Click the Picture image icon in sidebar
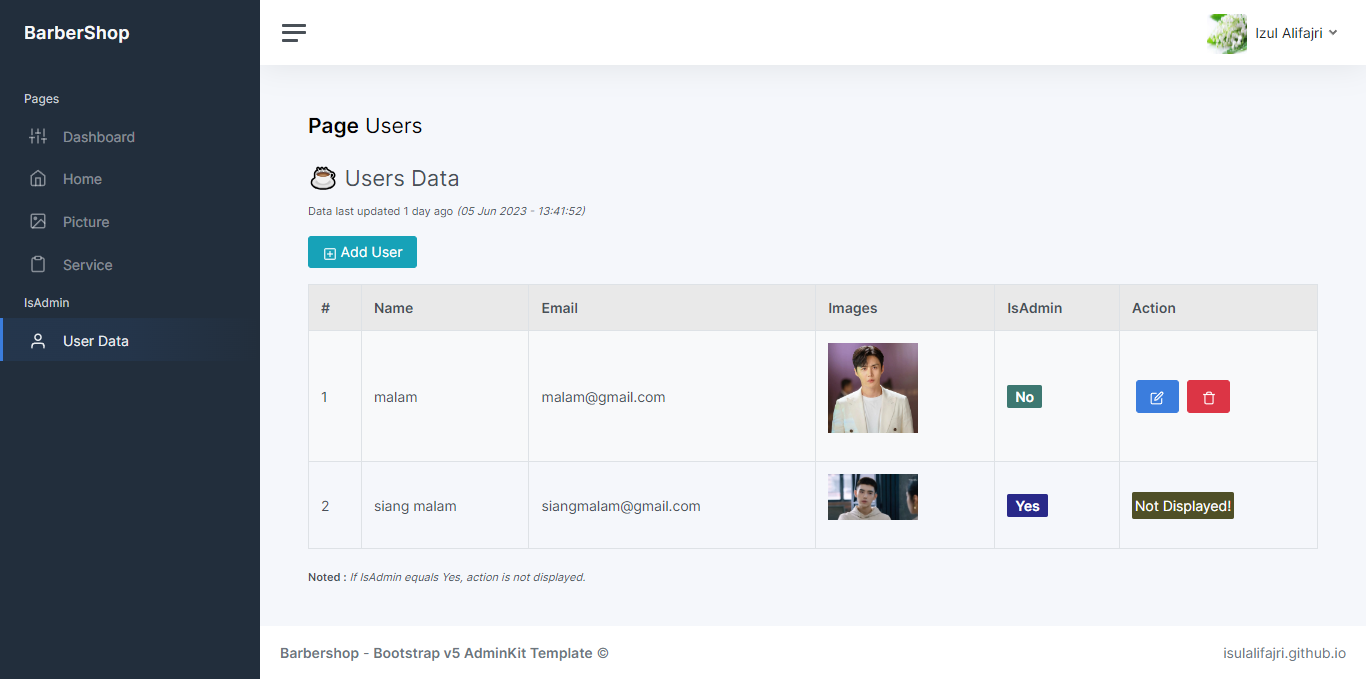 click(38, 222)
